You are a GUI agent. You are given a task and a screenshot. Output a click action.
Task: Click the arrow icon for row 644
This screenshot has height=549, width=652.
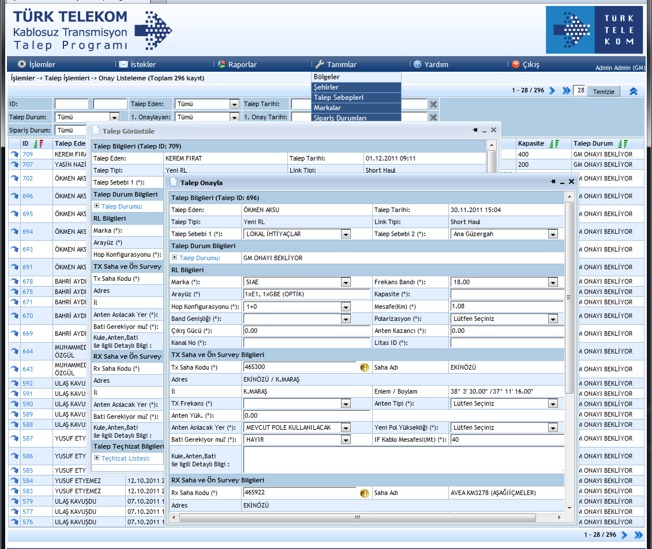click(x=15, y=351)
